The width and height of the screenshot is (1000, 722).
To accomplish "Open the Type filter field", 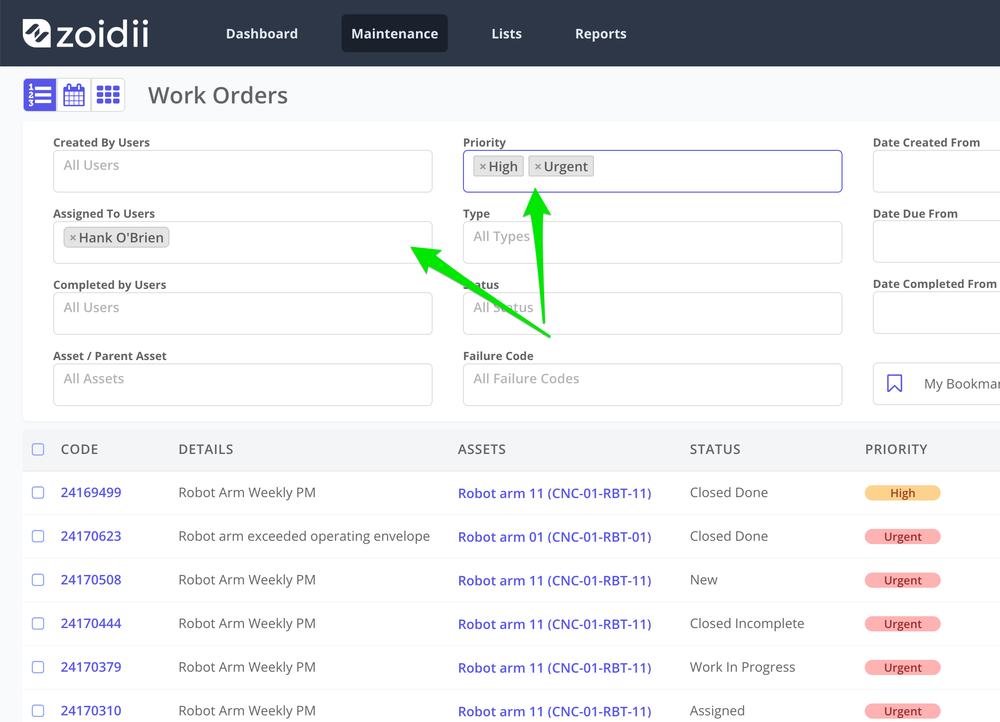I will tap(652, 242).
